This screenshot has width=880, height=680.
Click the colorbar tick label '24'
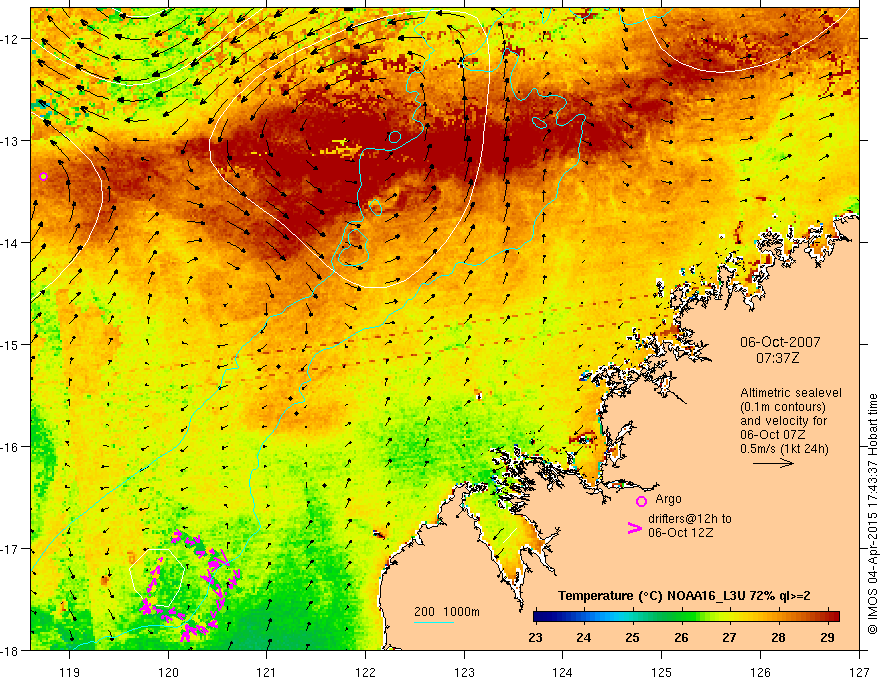pyautogui.click(x=584, y=637)
